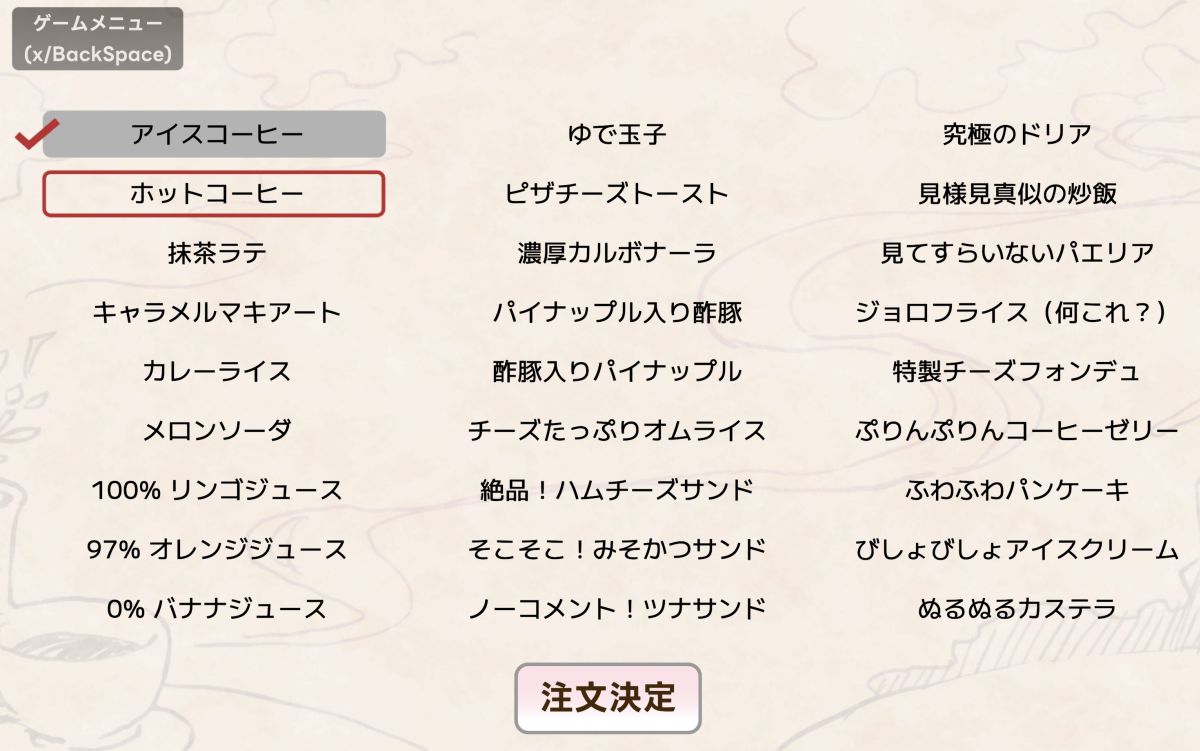Toggle メロンソーダ selection
Image resolution: width=1200 pixels, height=751 pixels.
coord(217,431)
